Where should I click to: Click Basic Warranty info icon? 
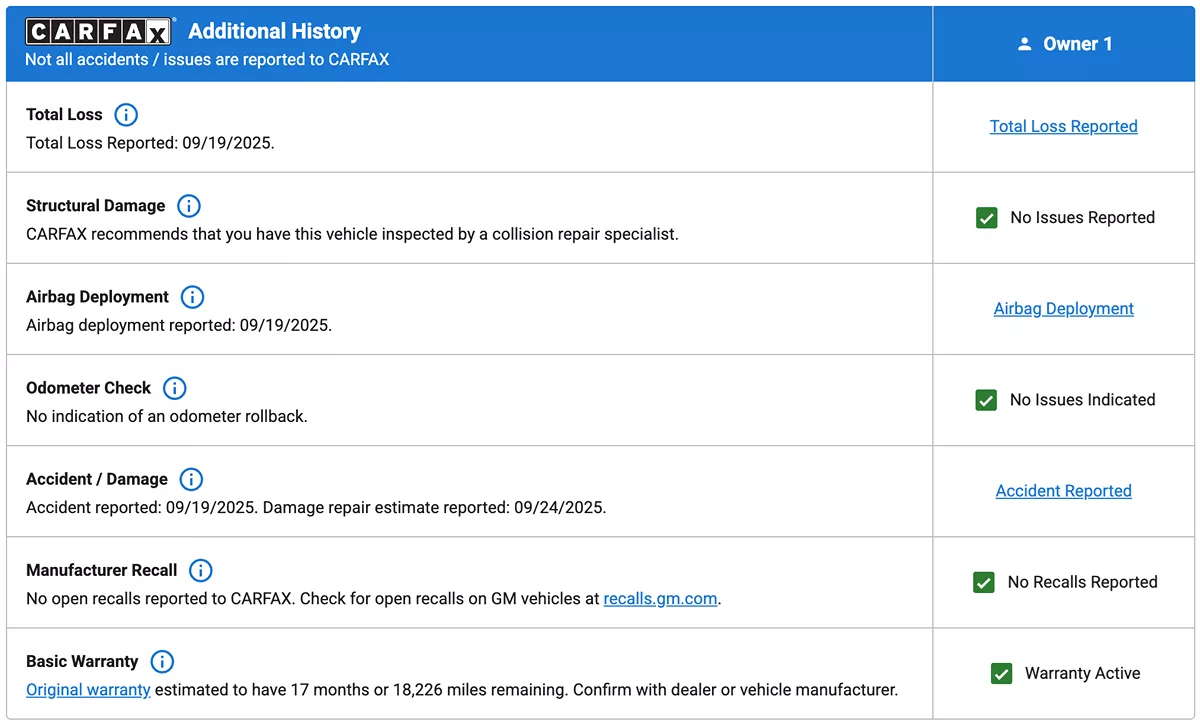pyautogui.click(x=161, y=661)
